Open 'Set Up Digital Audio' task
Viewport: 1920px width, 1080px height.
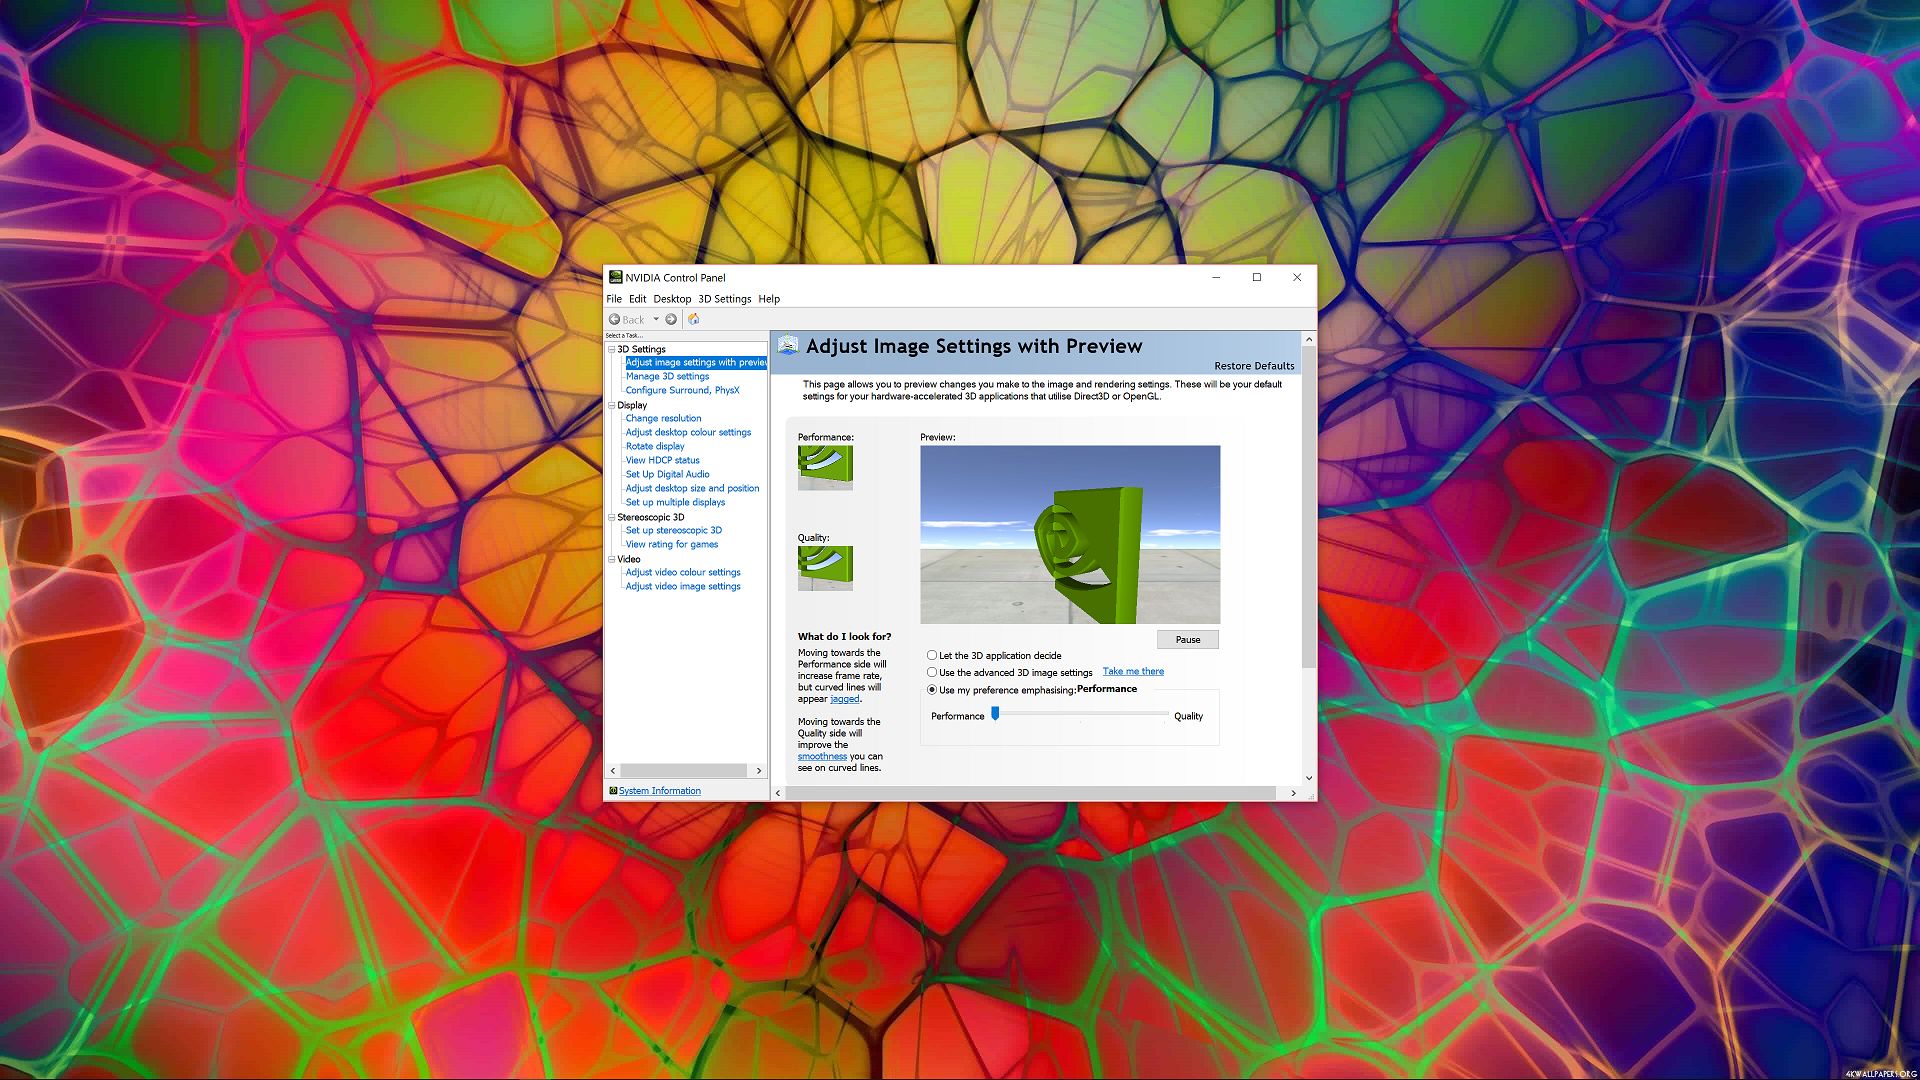[667, 475]
